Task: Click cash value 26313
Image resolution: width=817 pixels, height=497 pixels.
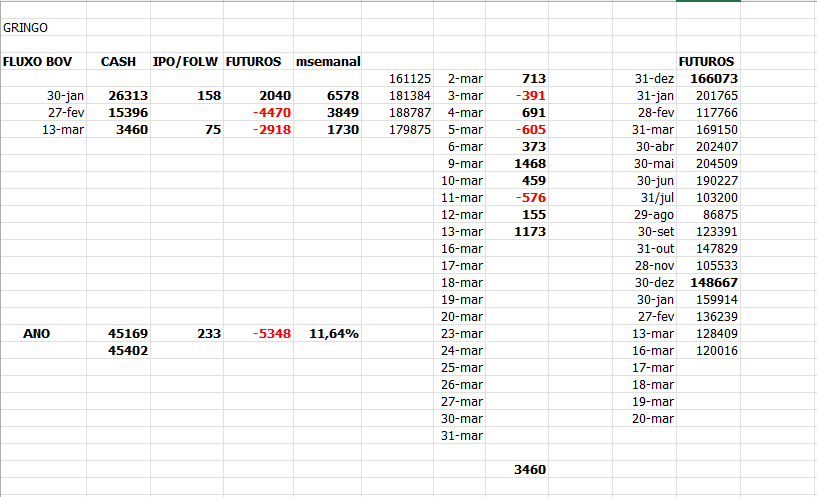Action: 118,96
